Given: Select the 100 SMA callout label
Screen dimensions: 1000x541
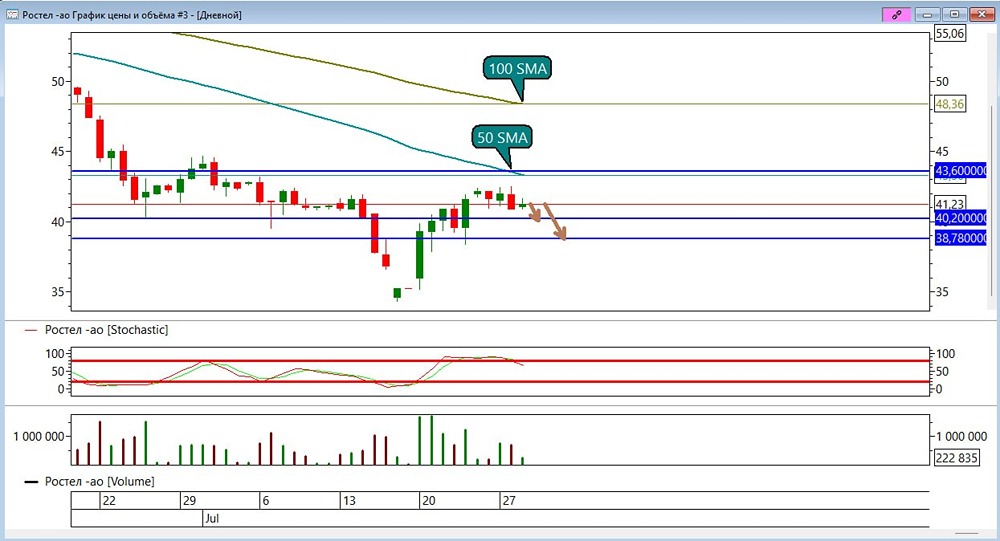Looking at the screenshot, I should (517, 68).
